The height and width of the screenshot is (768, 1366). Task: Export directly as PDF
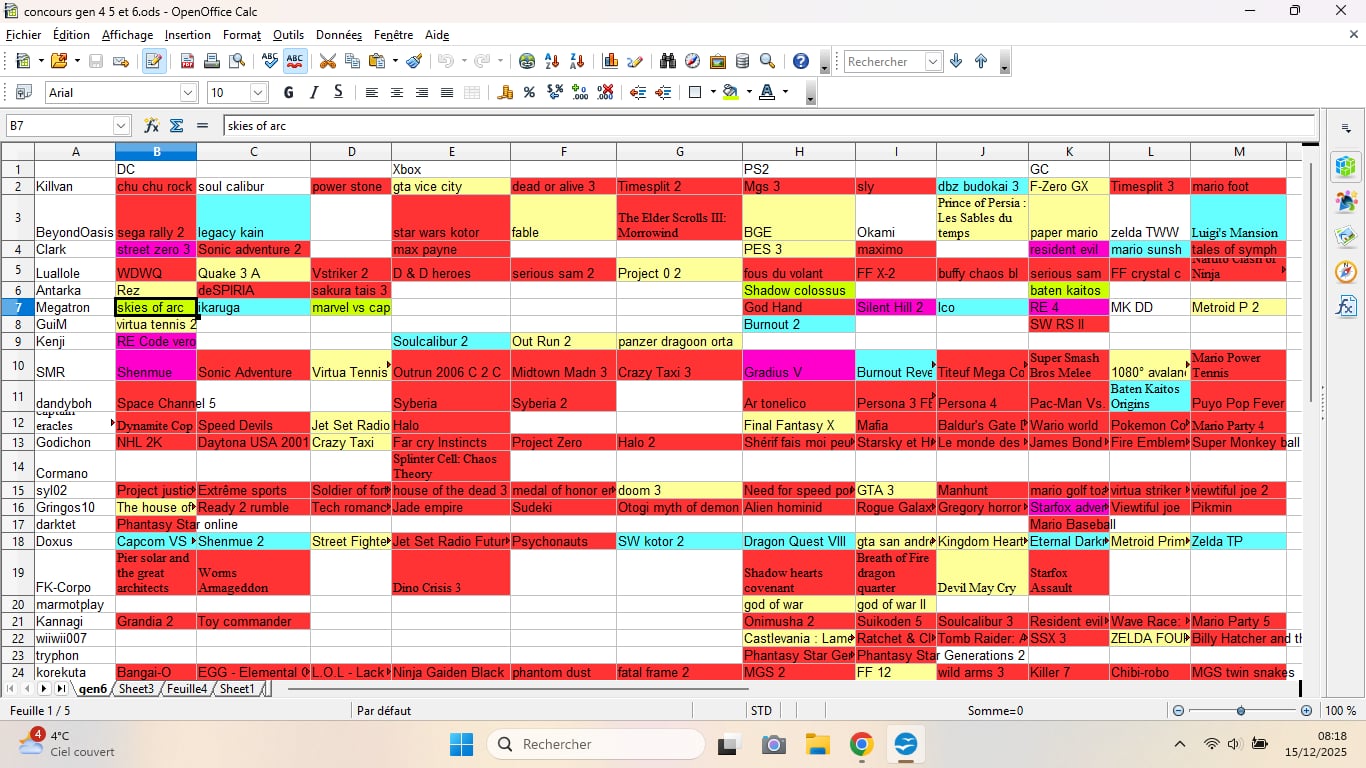click(x=187, y=61)
